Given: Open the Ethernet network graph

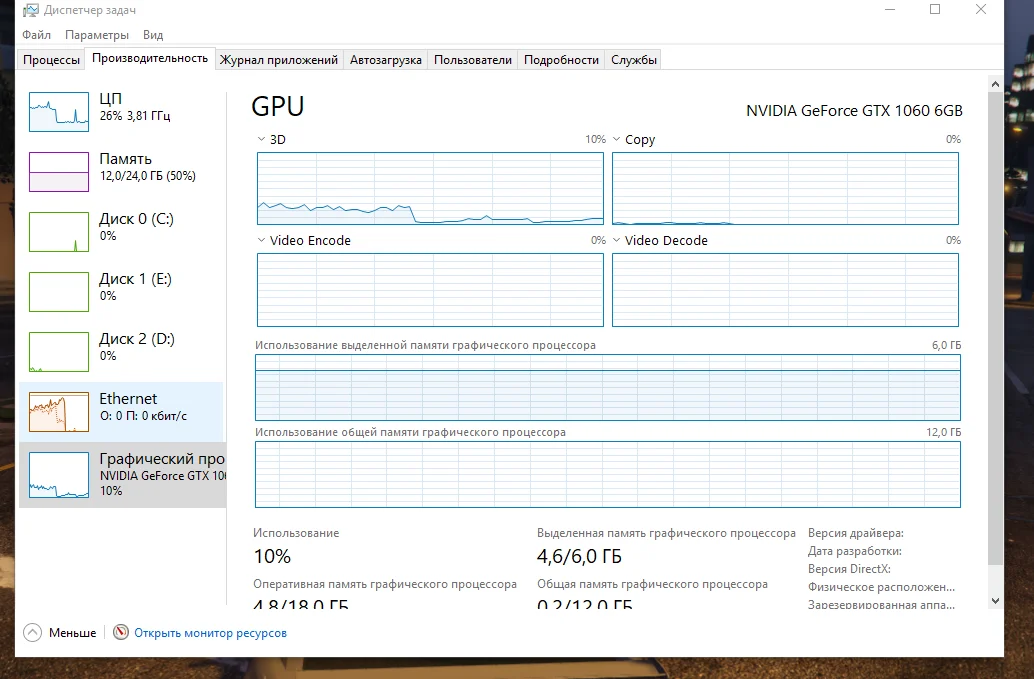Looking at the screenshot, I should pyautogui.click(x=59, y=411).
